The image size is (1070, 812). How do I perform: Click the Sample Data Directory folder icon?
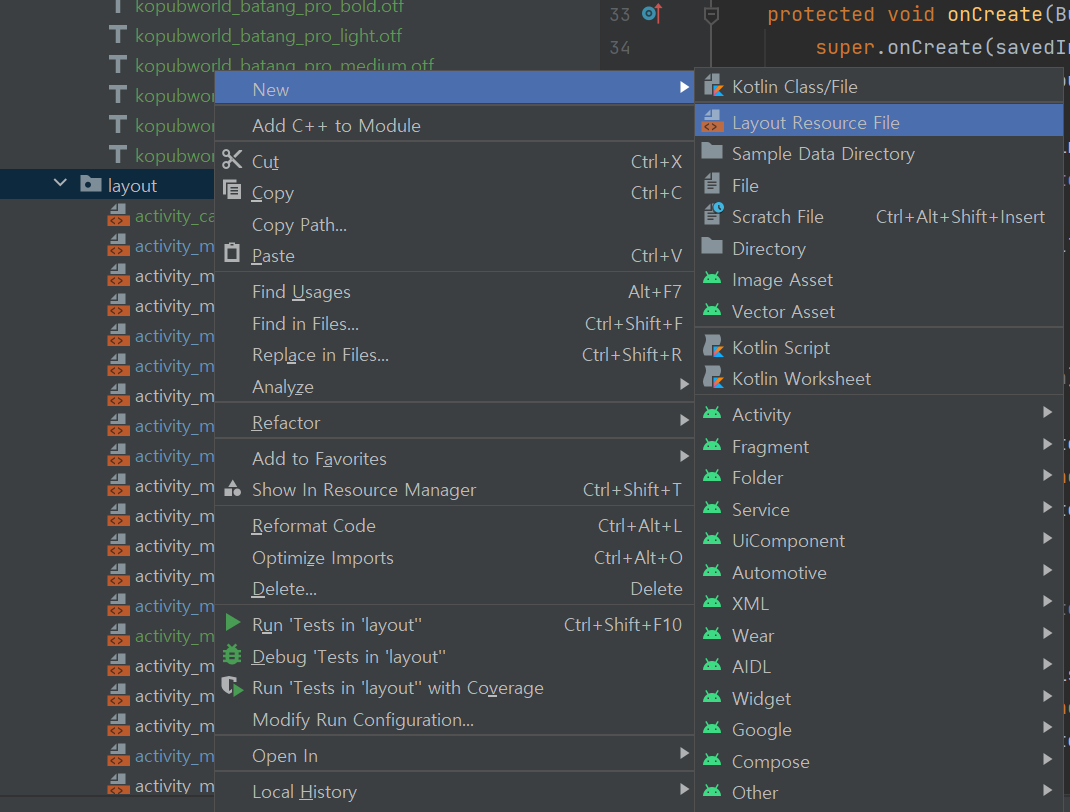[x=712, y=151]
